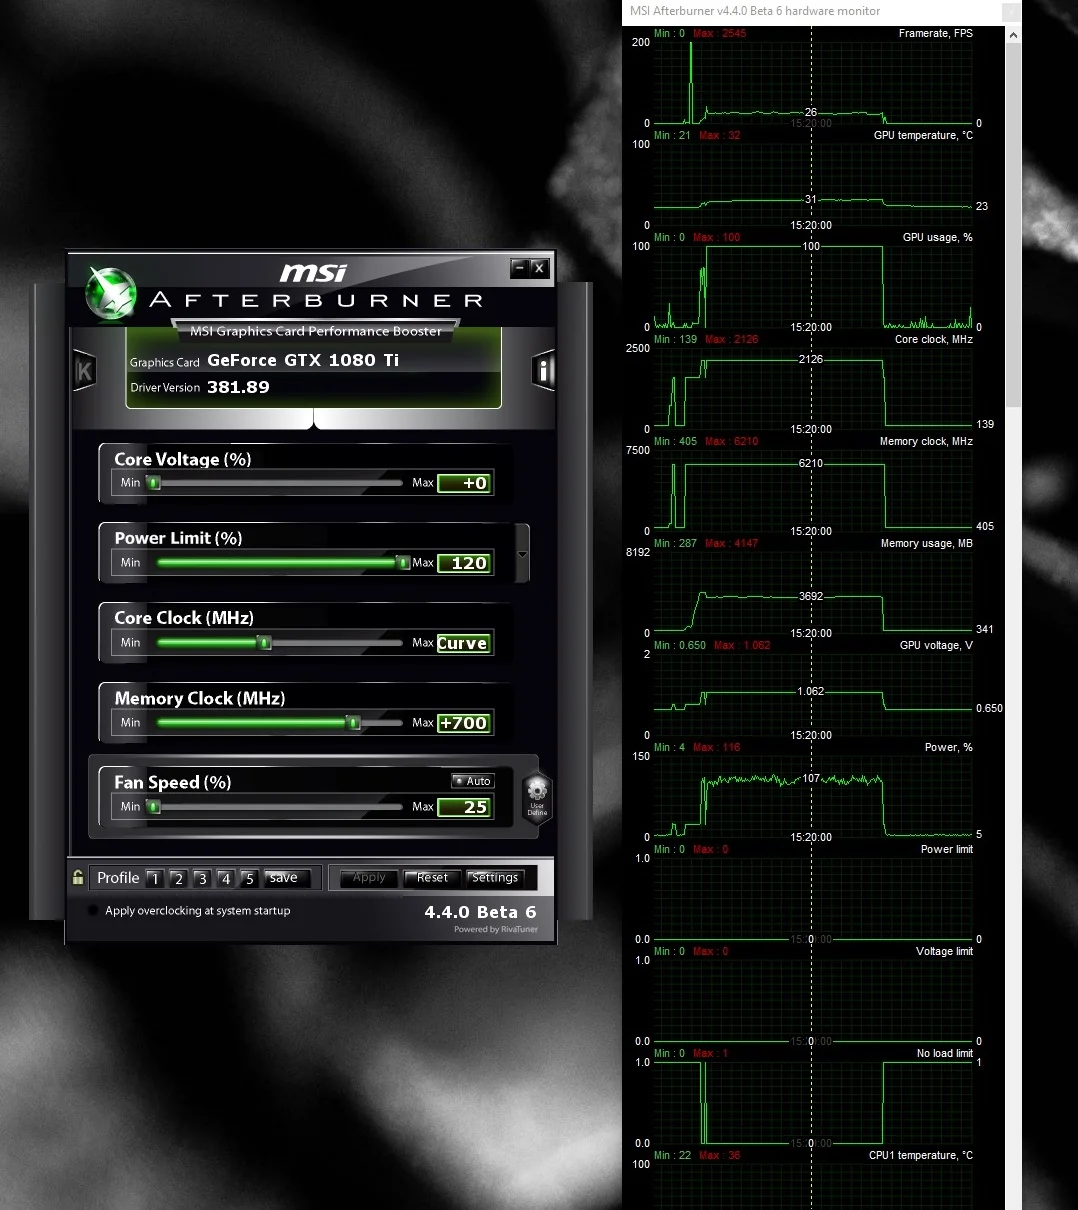
Task: Click the No load limit graph label
Action: click(x=945, y=1053)
